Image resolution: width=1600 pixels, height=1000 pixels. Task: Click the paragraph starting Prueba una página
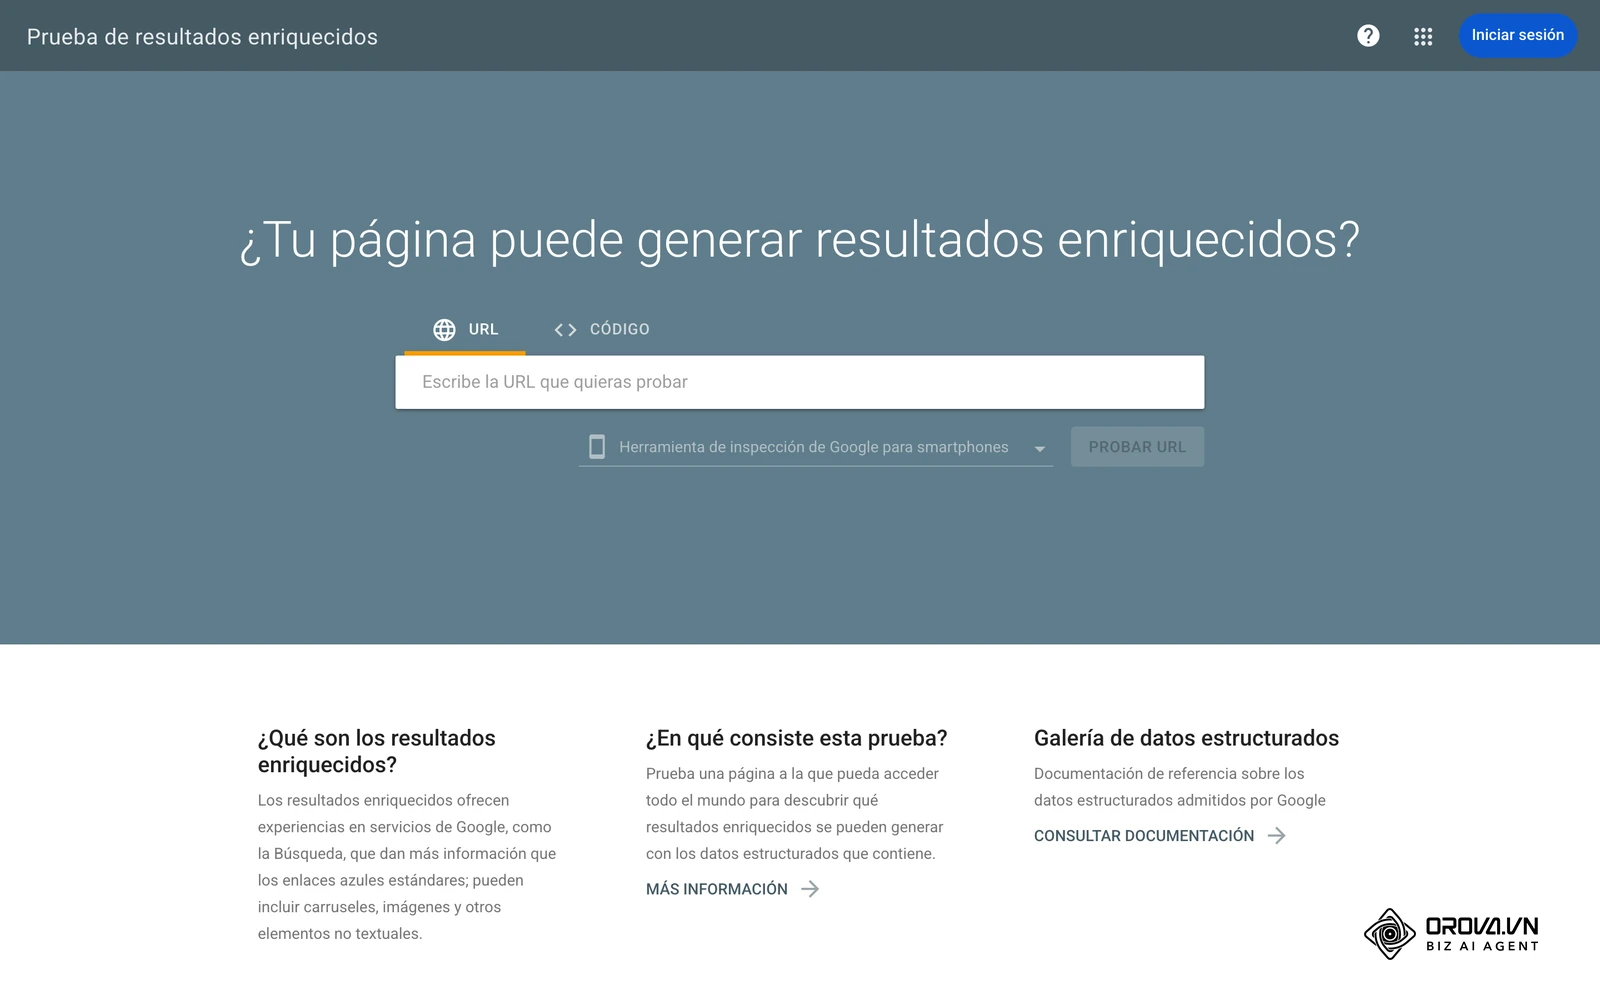795,813
